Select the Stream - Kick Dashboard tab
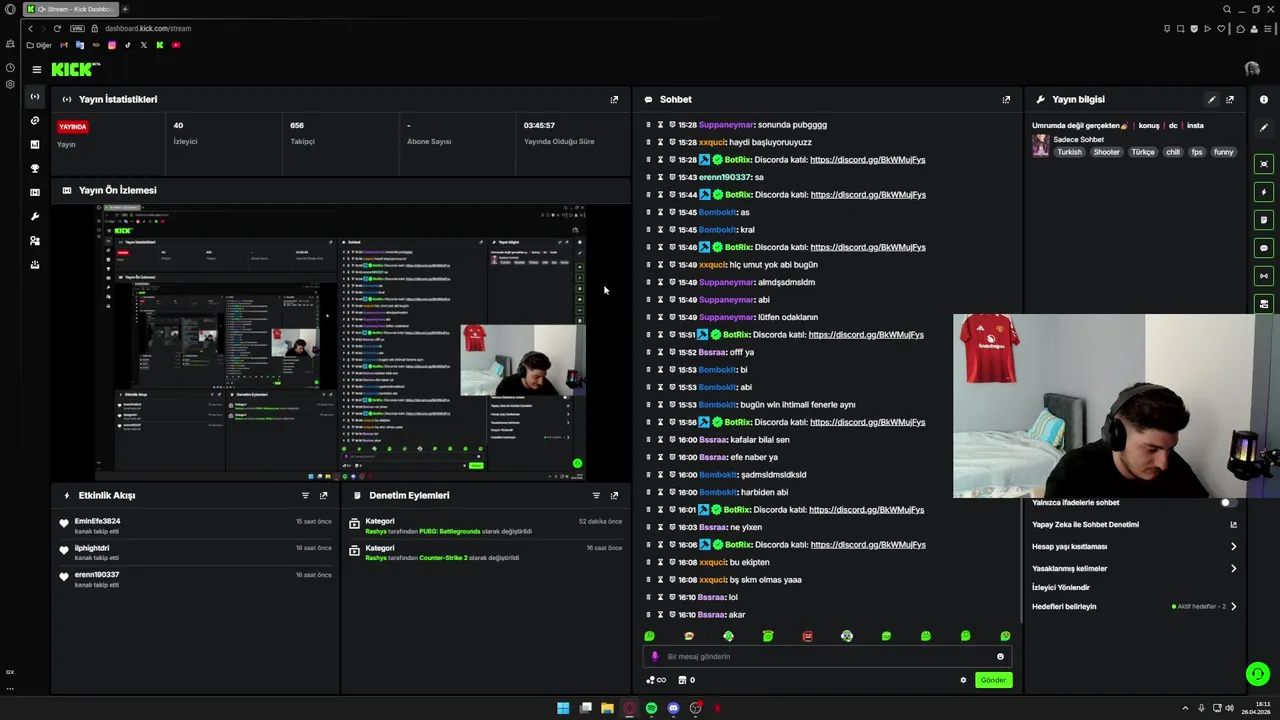 (69, 9)
